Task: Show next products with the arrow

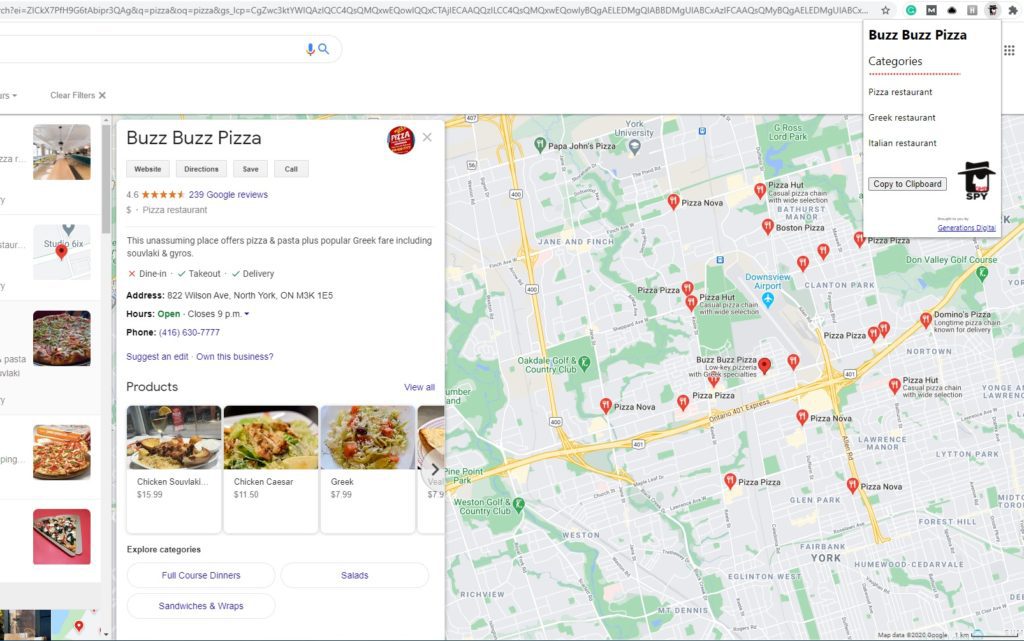Action: point(434,469)
